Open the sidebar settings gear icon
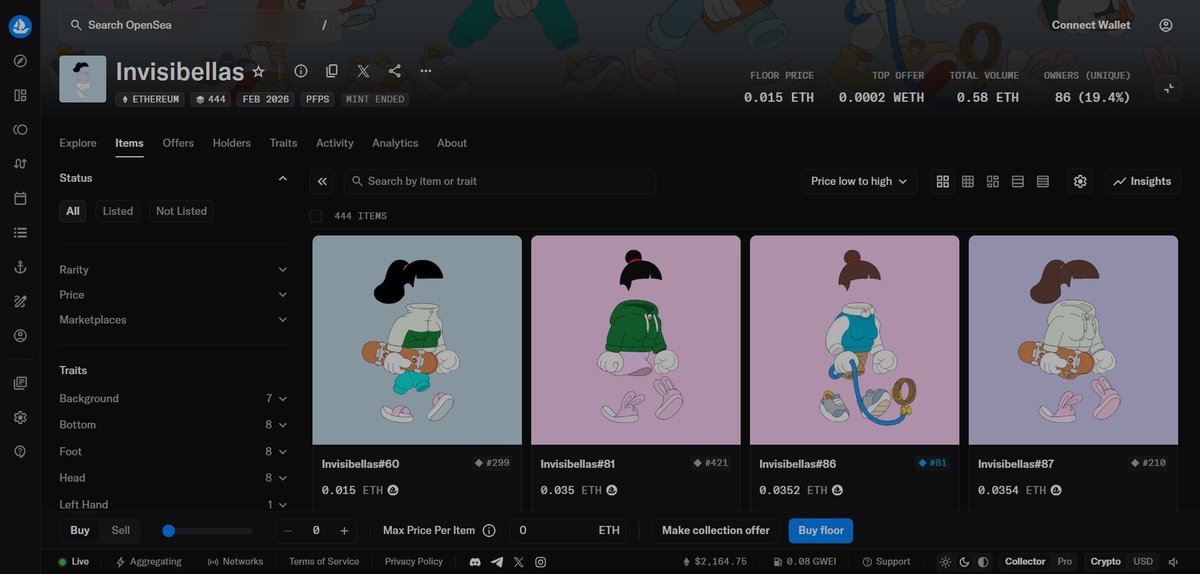1200x574 pixels. [20, 417]
